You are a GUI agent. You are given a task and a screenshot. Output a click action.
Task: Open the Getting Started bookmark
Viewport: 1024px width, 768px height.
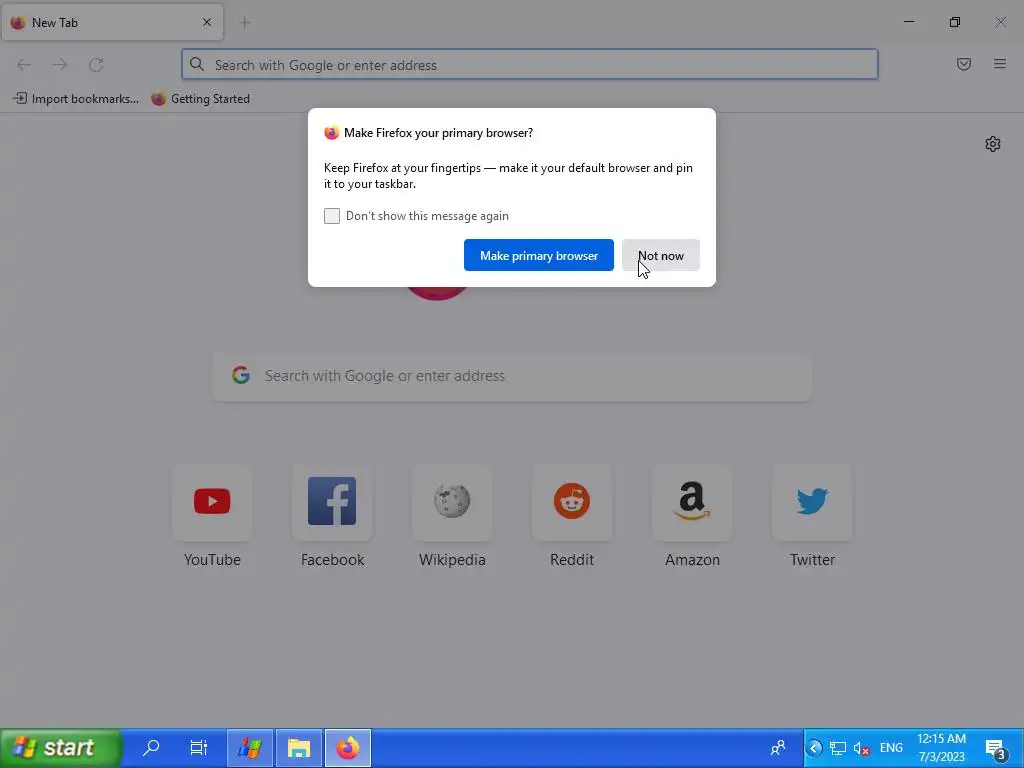200,99
